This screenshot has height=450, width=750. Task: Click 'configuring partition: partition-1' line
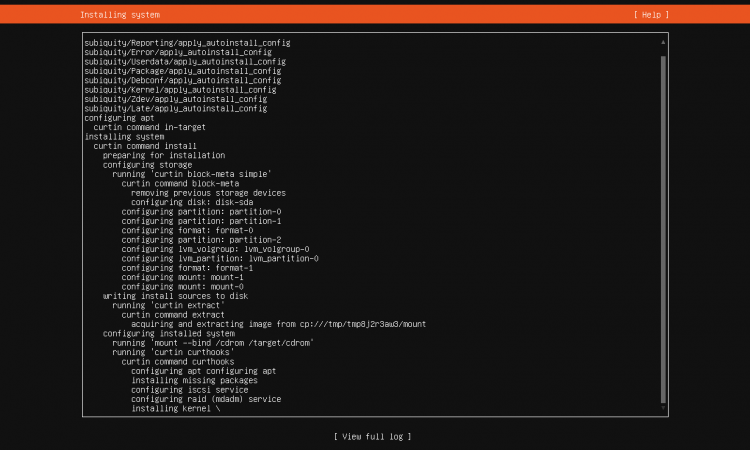coord(201,221)
